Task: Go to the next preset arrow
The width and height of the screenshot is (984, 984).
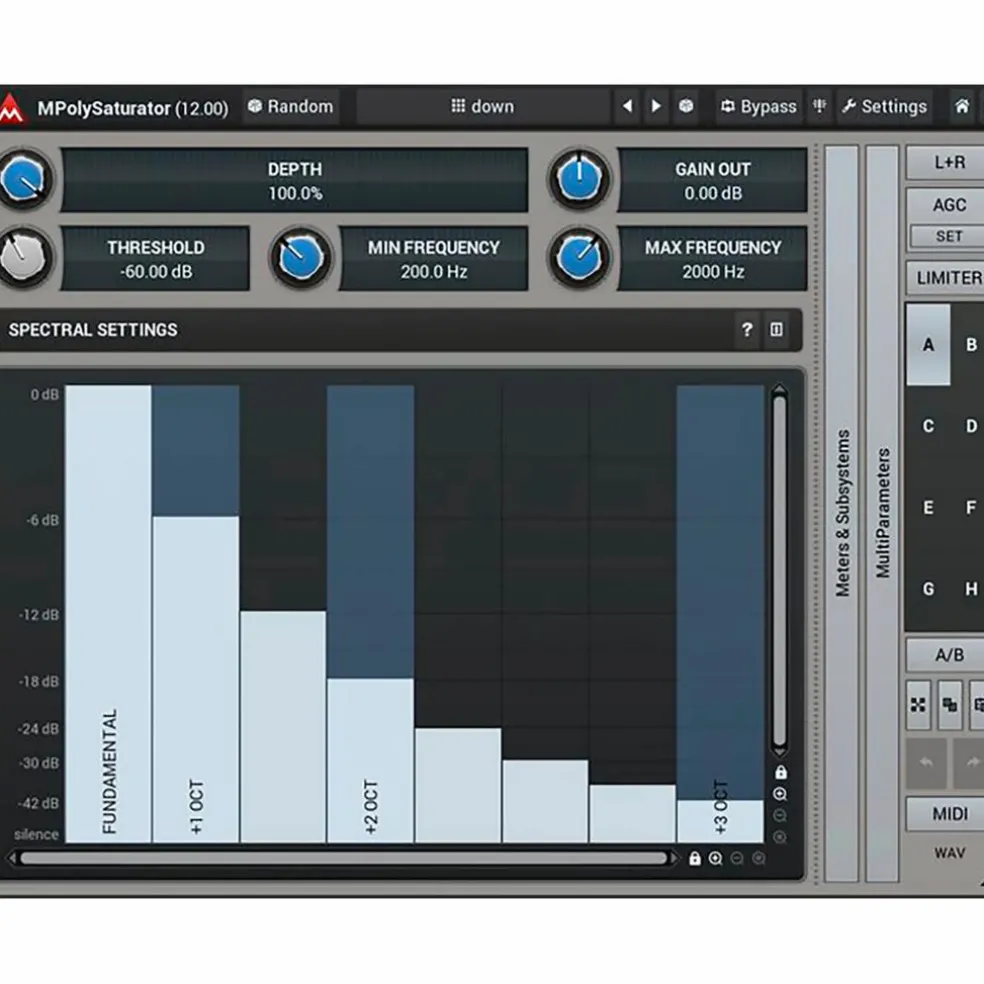Action: pos(656,107)
